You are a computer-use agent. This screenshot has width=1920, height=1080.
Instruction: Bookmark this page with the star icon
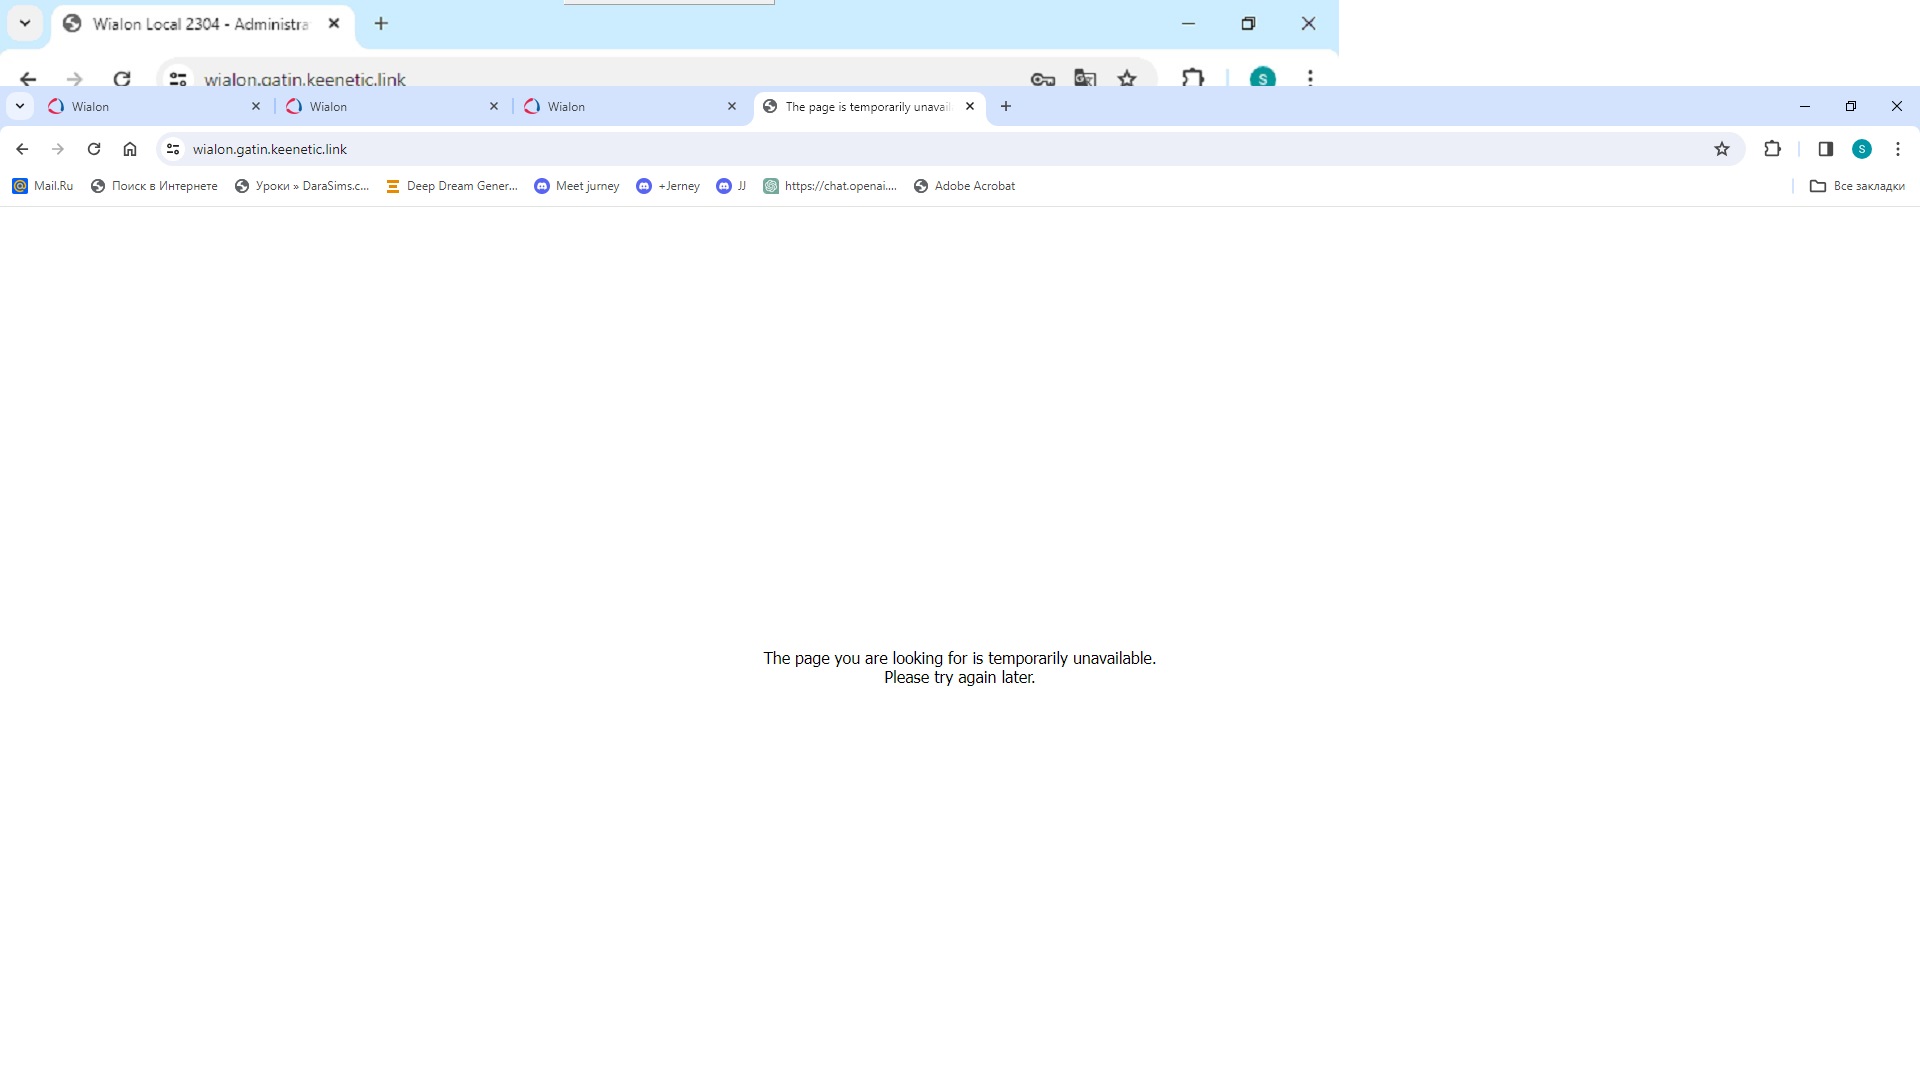(x=1722, y=149)
